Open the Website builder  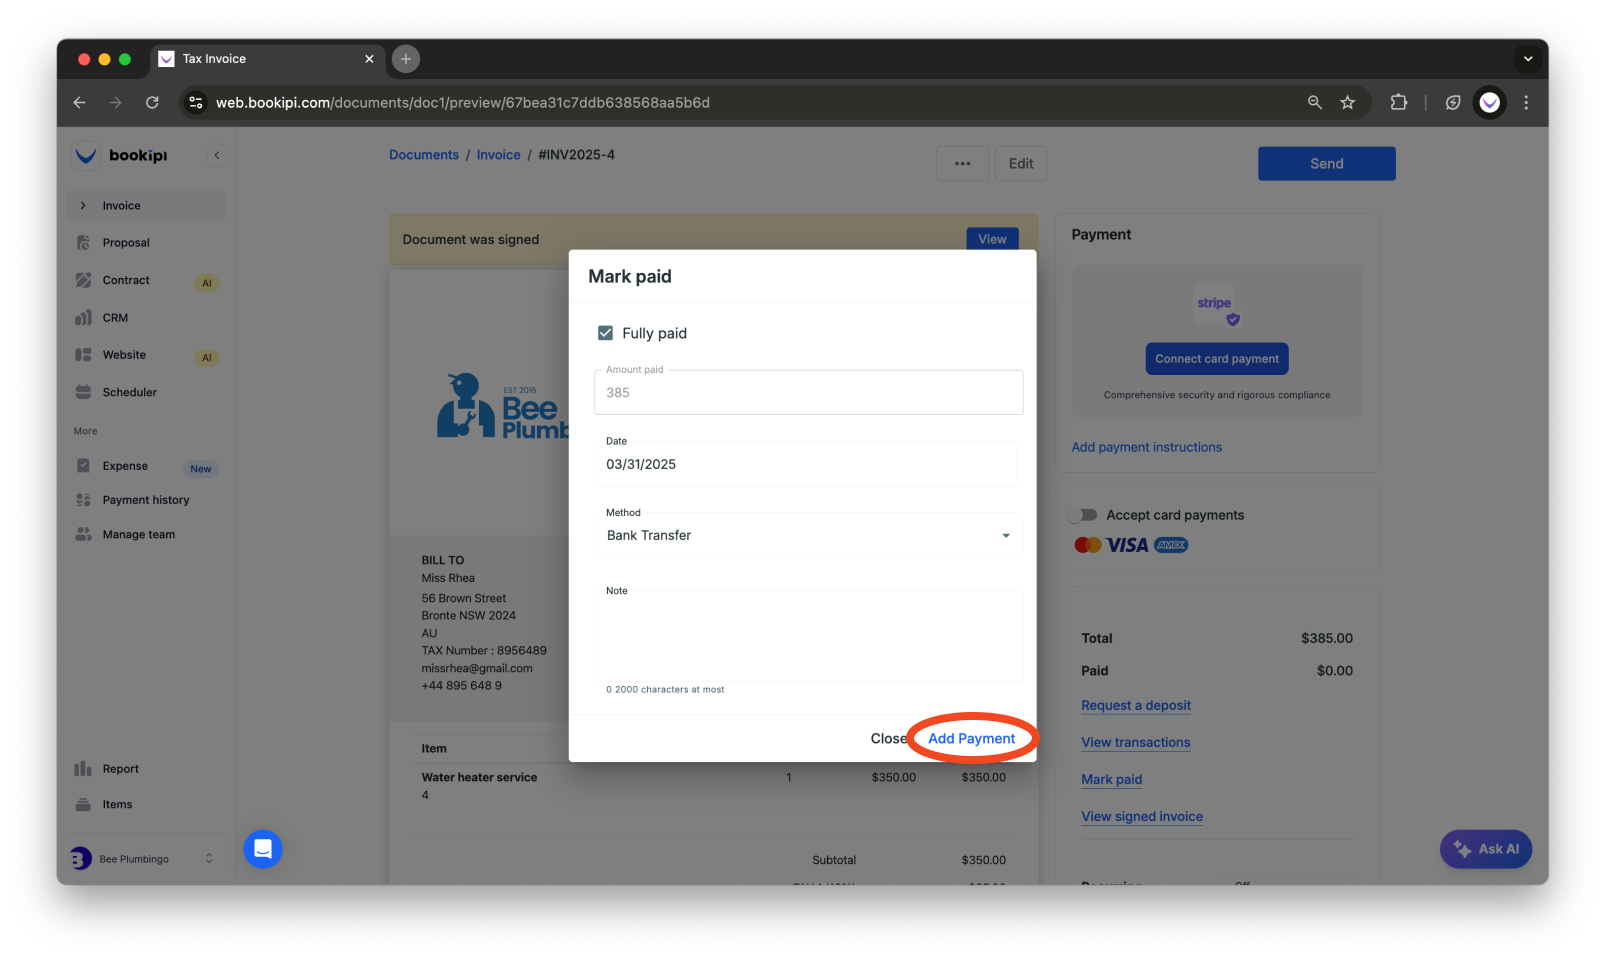[123, 354]
